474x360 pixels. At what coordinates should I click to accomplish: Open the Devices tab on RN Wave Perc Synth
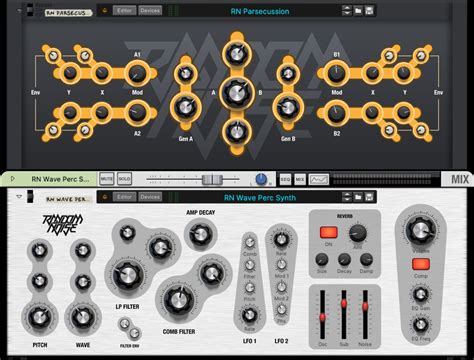pos(150,197)
